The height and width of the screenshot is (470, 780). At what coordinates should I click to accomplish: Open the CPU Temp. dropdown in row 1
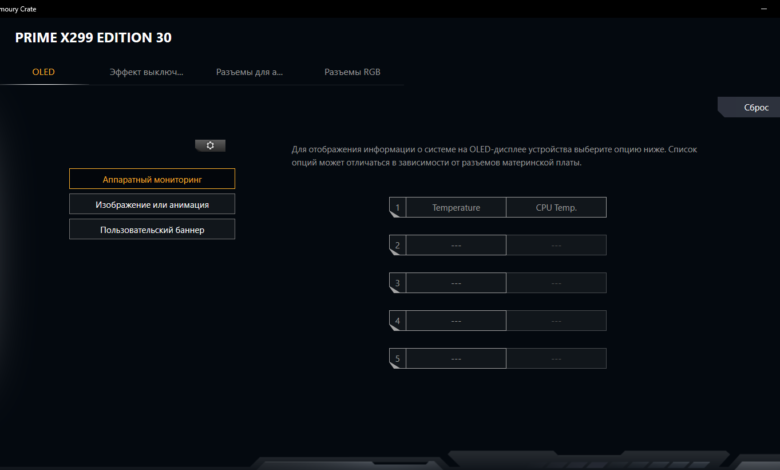pyautogui.click(x=556, y=207)
